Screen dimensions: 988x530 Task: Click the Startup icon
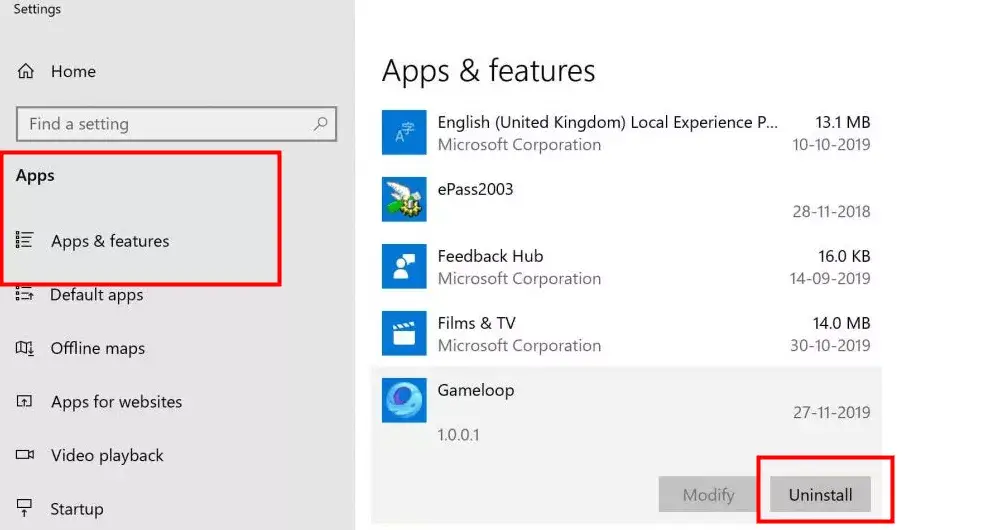click(x=25, y=509)
